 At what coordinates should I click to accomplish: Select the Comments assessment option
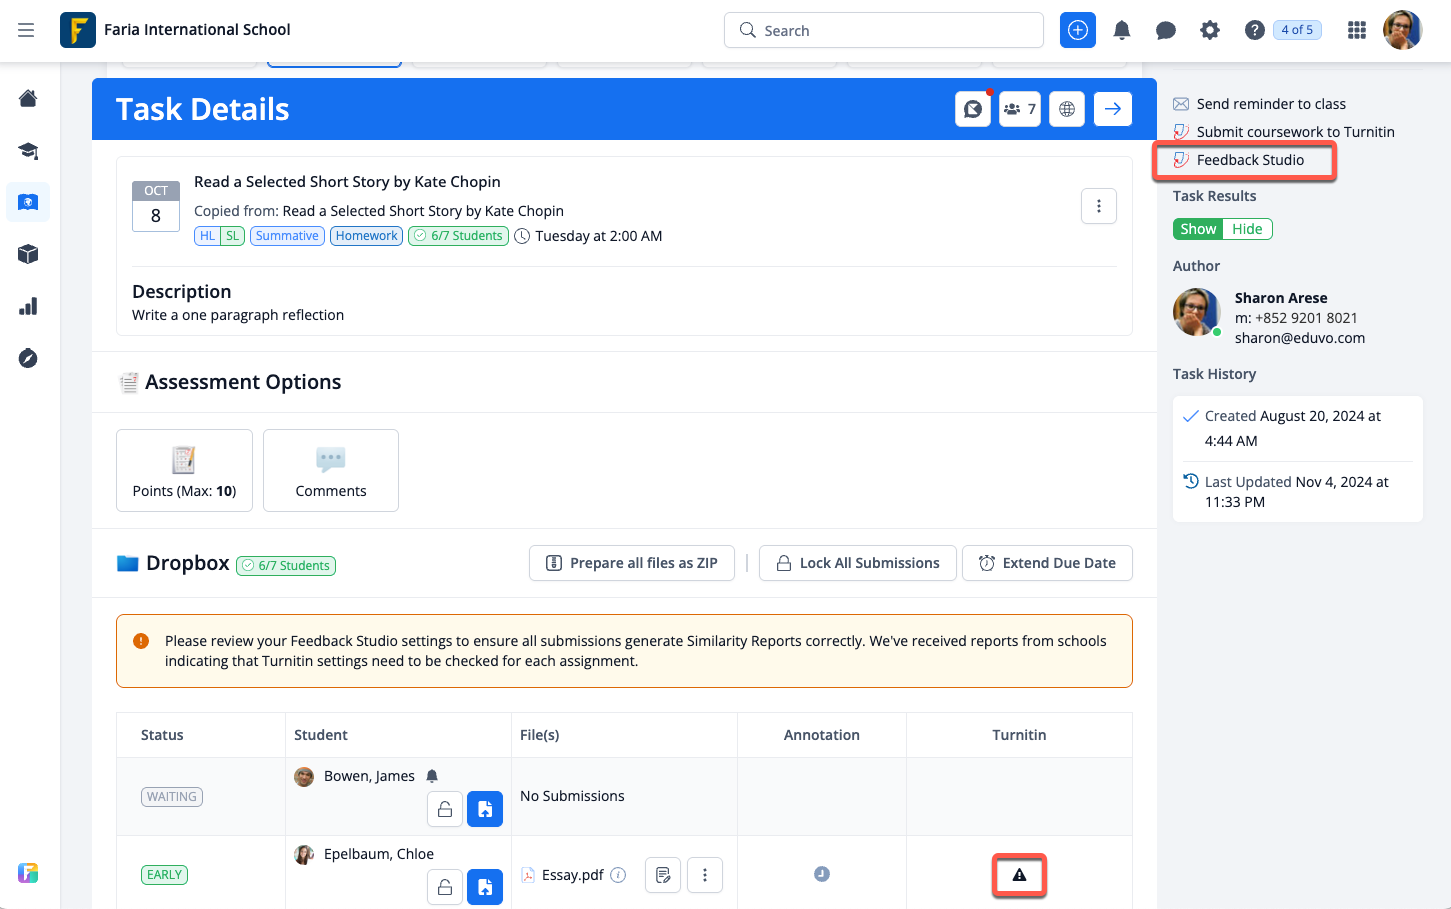[x=331, y=471]
